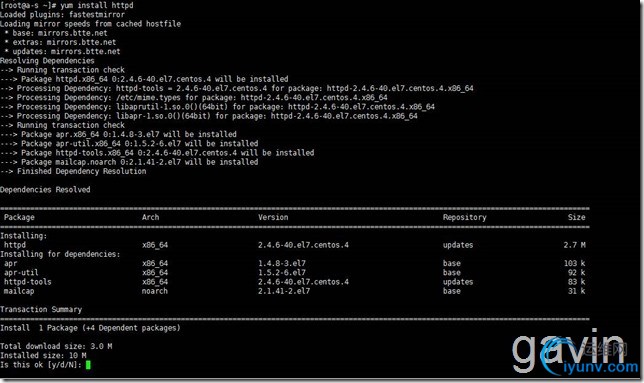Click version '2.1.41-2.el7' in mailcap row
This screenshot has height=383, width=644.
(284, 291)
